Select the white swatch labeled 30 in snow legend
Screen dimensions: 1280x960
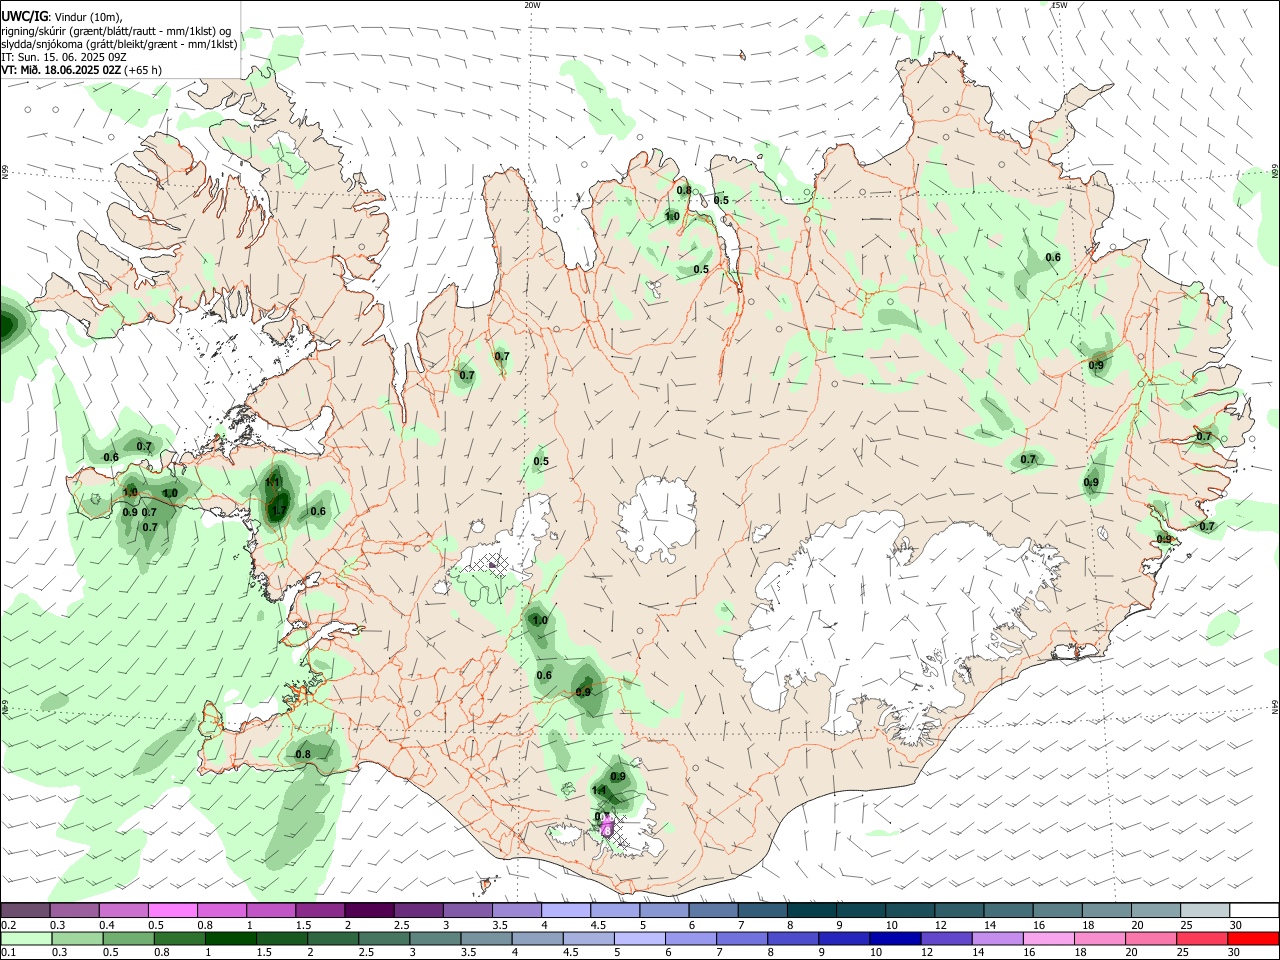coord(1254,911)
